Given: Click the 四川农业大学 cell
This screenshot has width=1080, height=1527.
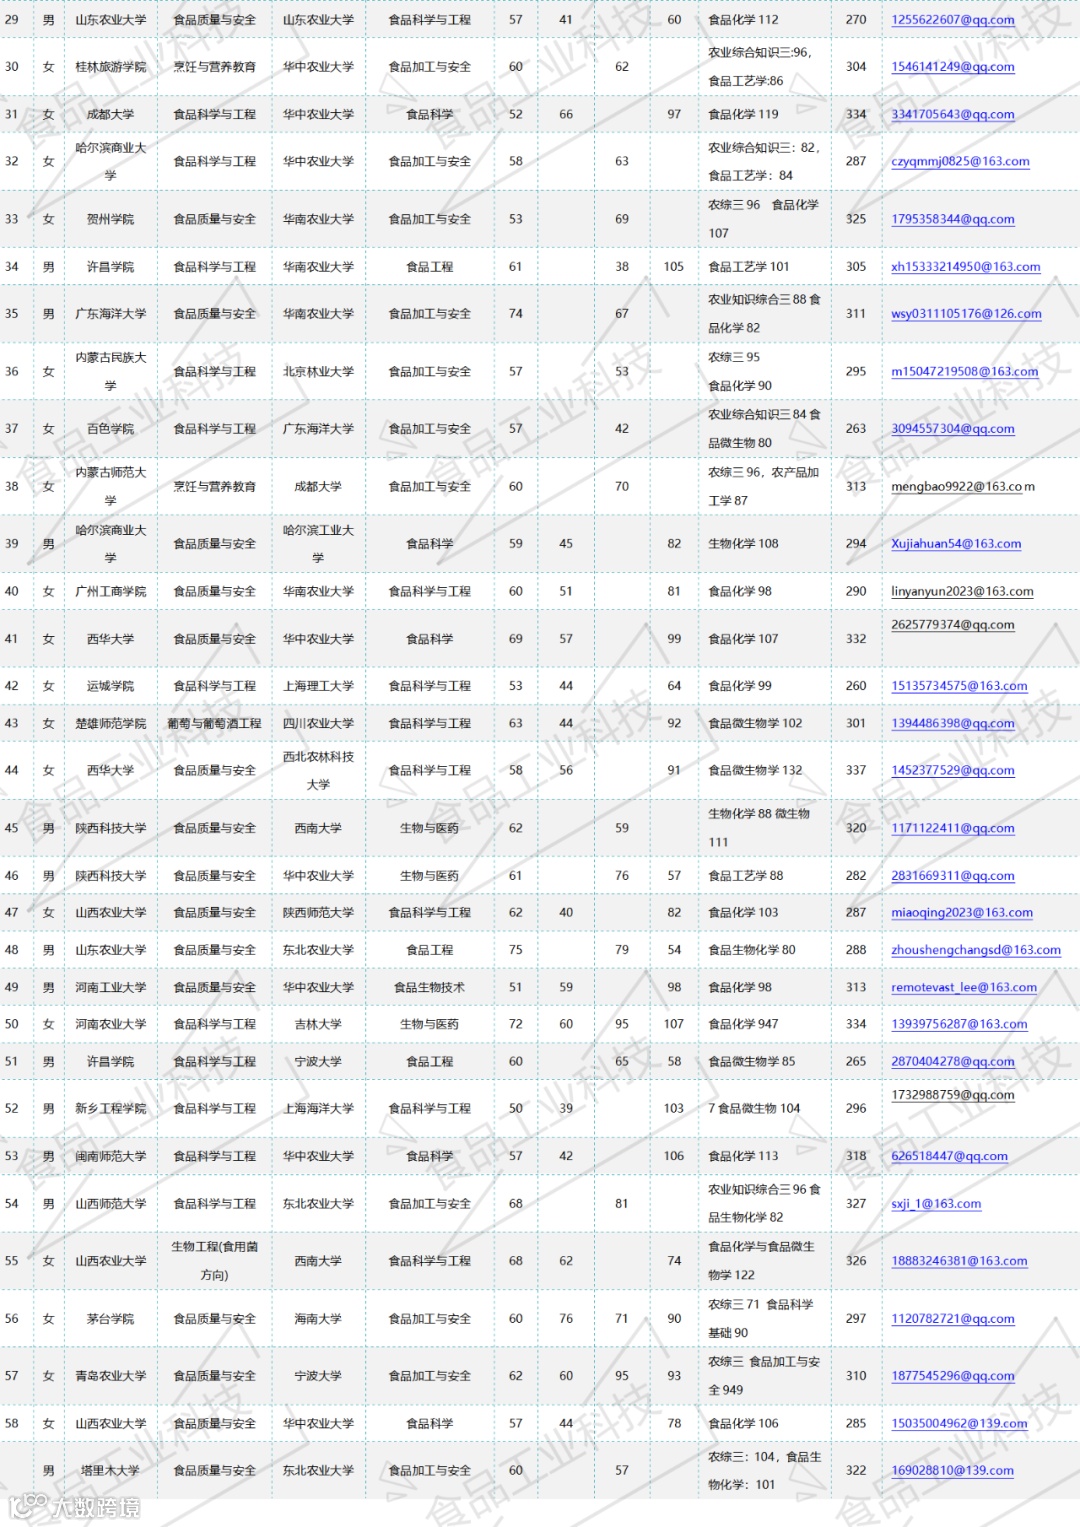Looking at the screenshot, I should (x=318, y=723).
